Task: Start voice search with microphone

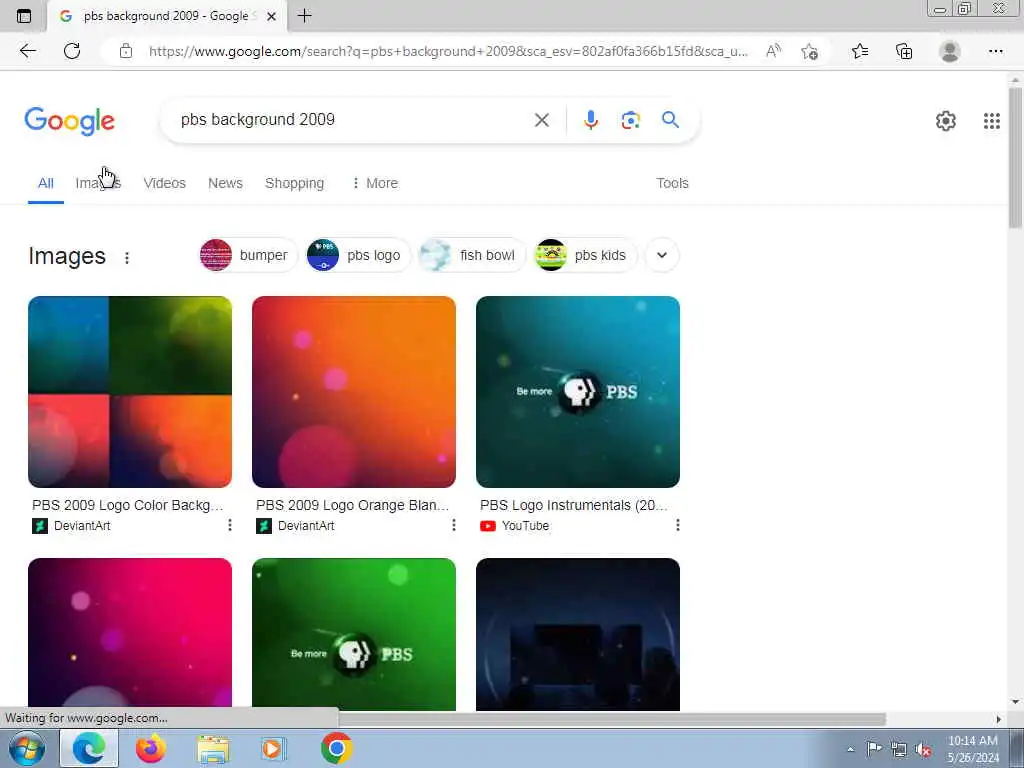Action: click(590, 120)
